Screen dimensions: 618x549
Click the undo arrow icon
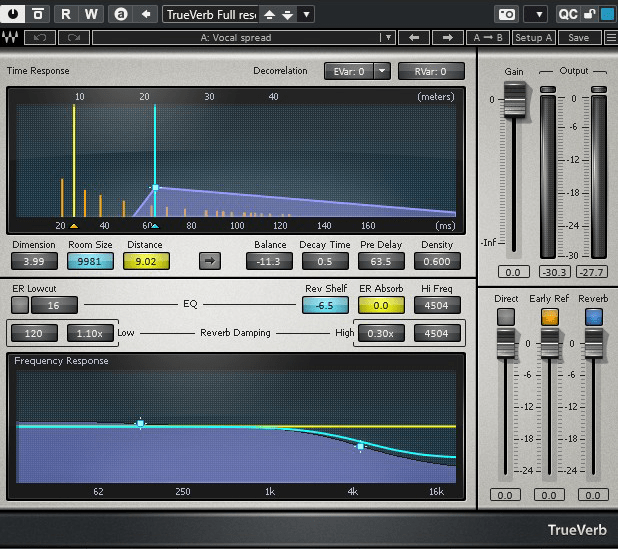40,38
